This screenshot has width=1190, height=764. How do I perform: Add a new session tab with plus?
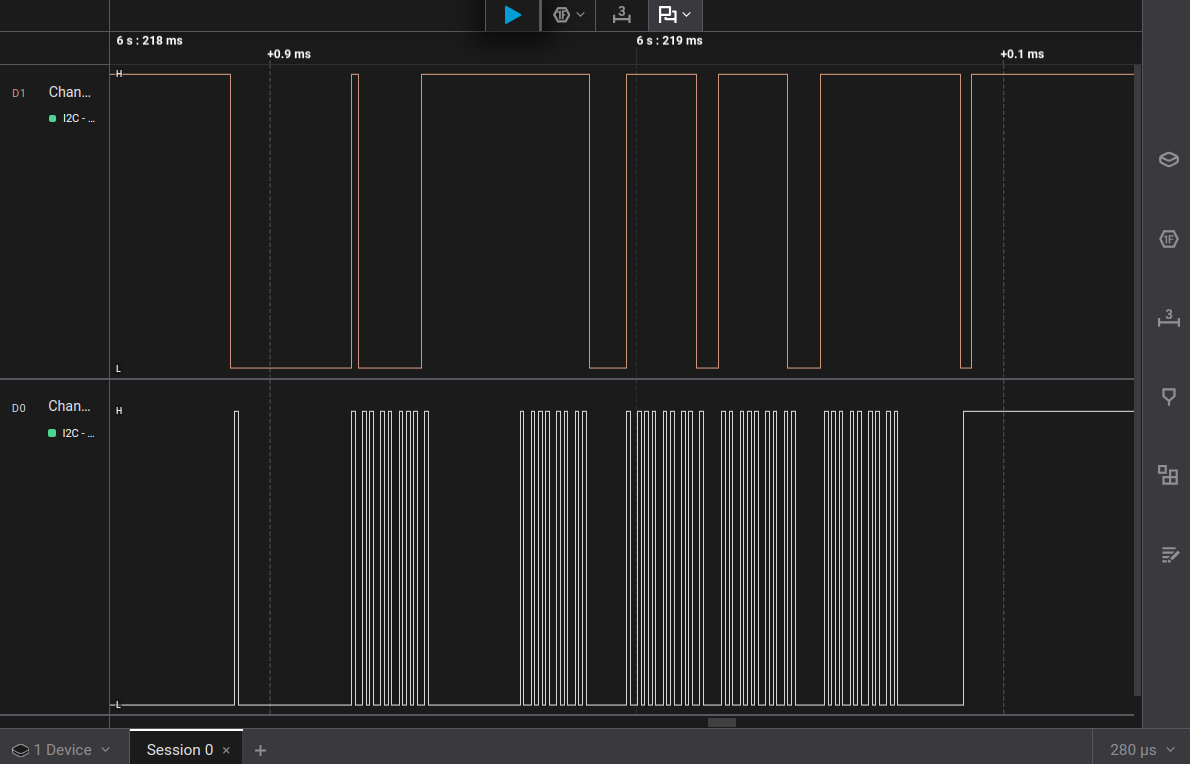260,750
